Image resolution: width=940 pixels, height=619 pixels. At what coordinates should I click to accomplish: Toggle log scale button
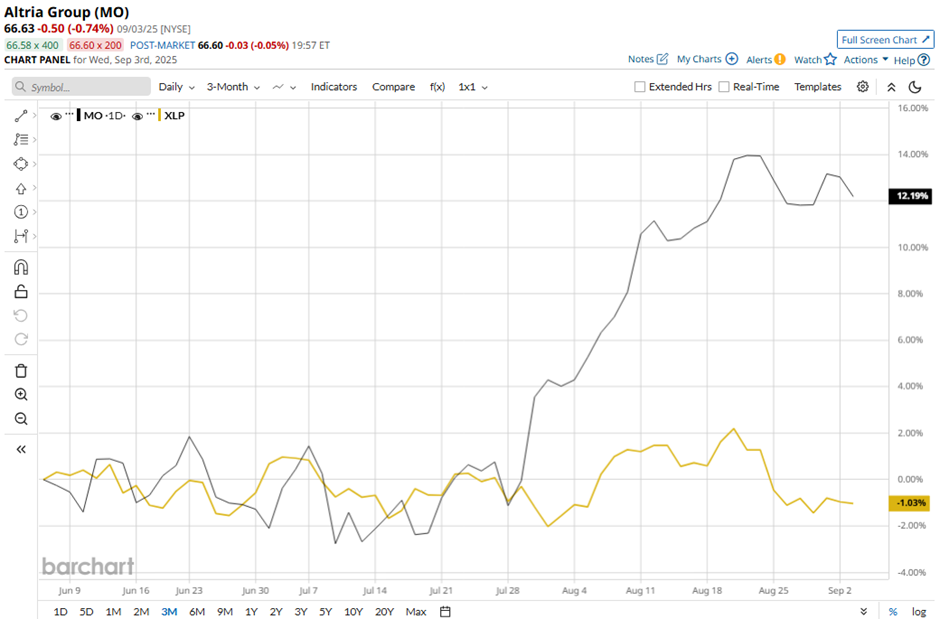(x=918, y=611)
